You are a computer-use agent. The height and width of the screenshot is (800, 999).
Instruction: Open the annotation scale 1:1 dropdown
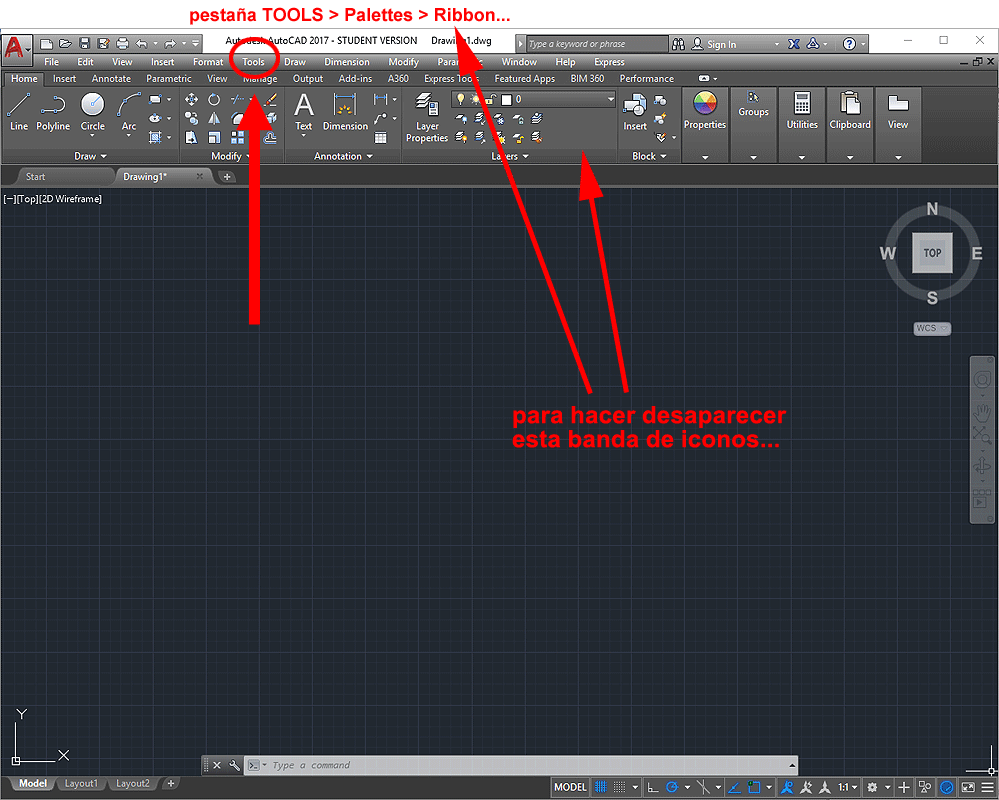pos(847,787)
